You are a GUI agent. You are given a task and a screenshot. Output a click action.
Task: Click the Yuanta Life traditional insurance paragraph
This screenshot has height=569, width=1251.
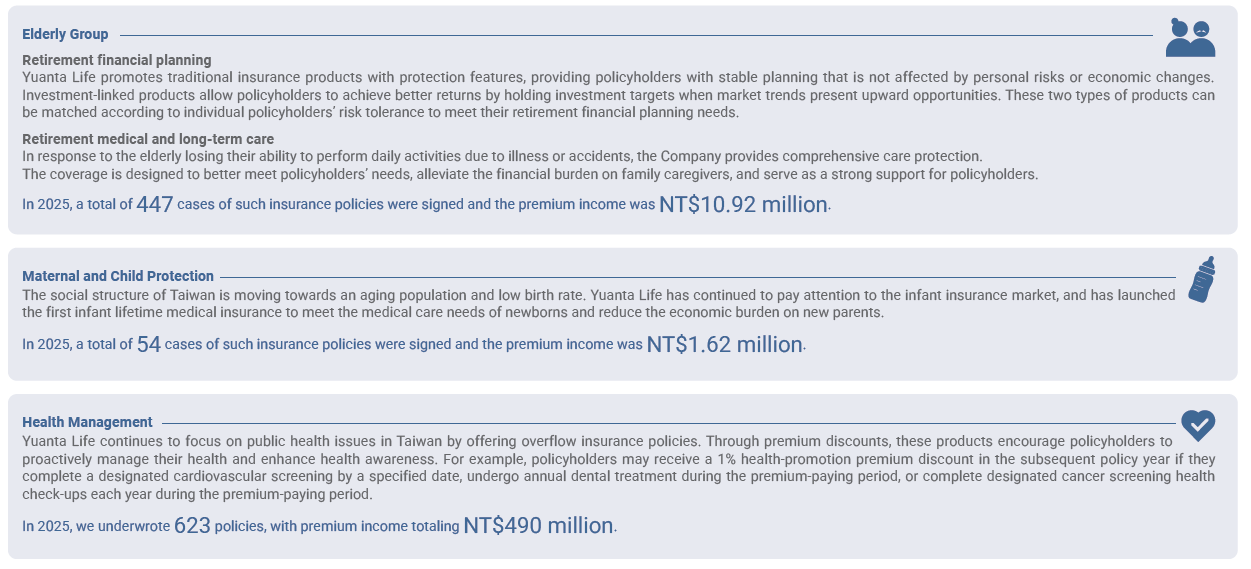click(618, 95)
